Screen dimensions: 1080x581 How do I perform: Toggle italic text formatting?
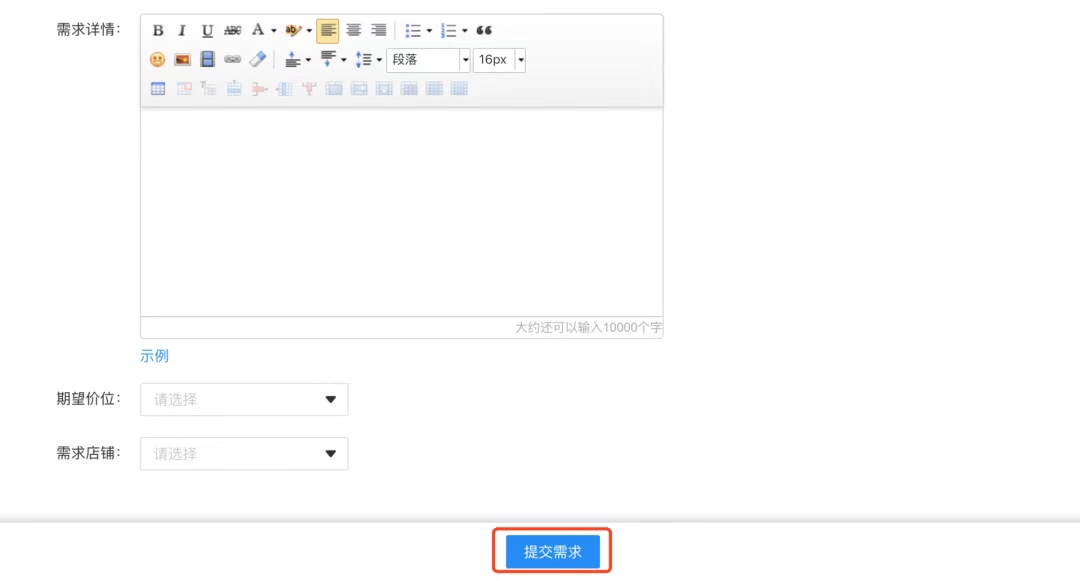(182, 30)
